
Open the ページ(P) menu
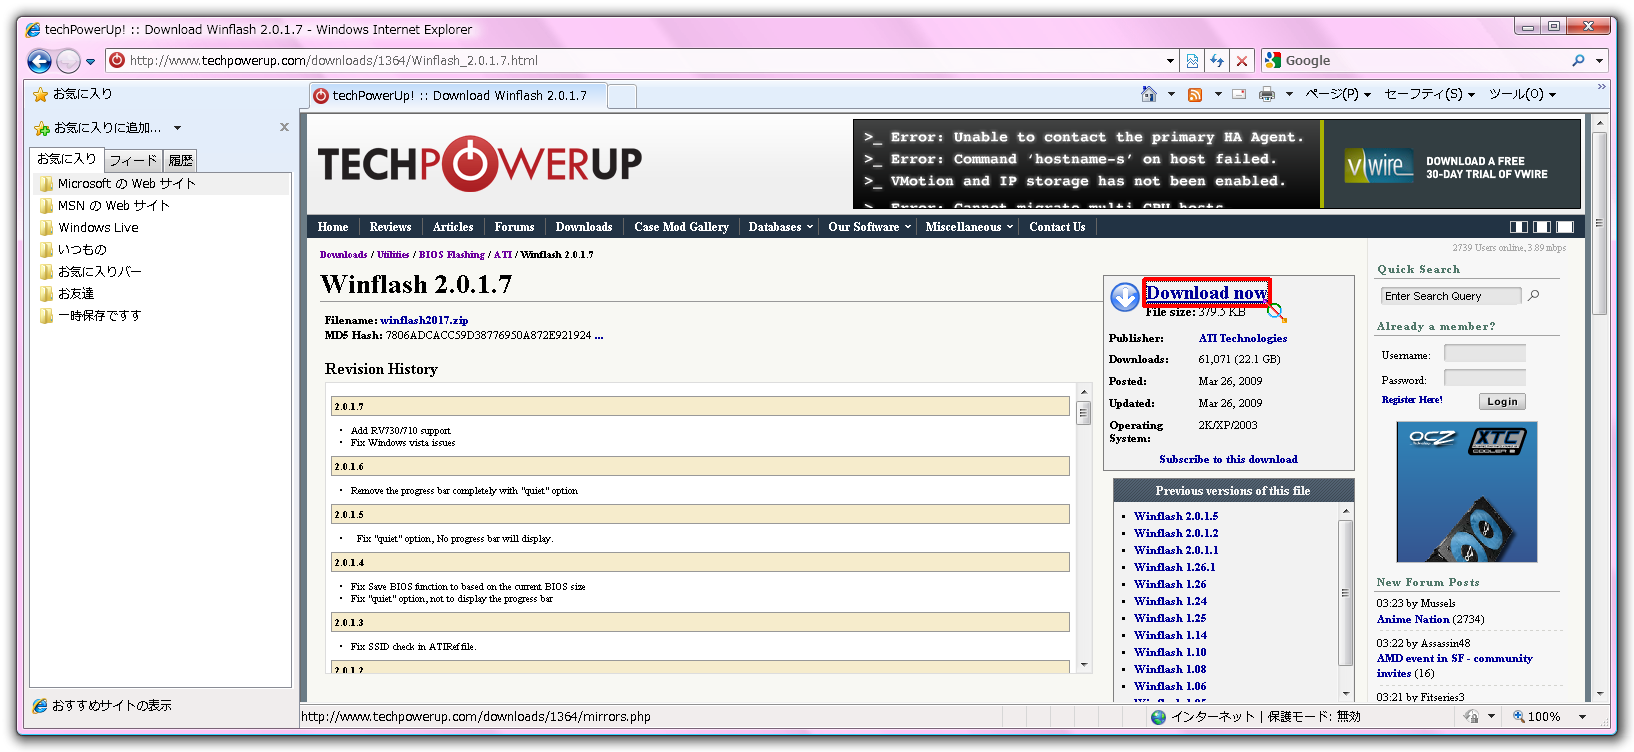click(1338, 94)
